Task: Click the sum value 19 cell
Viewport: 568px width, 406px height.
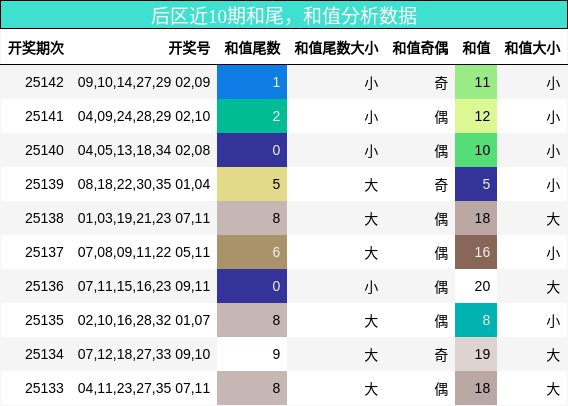Action: pyautogui.click(x=476, y=354)
